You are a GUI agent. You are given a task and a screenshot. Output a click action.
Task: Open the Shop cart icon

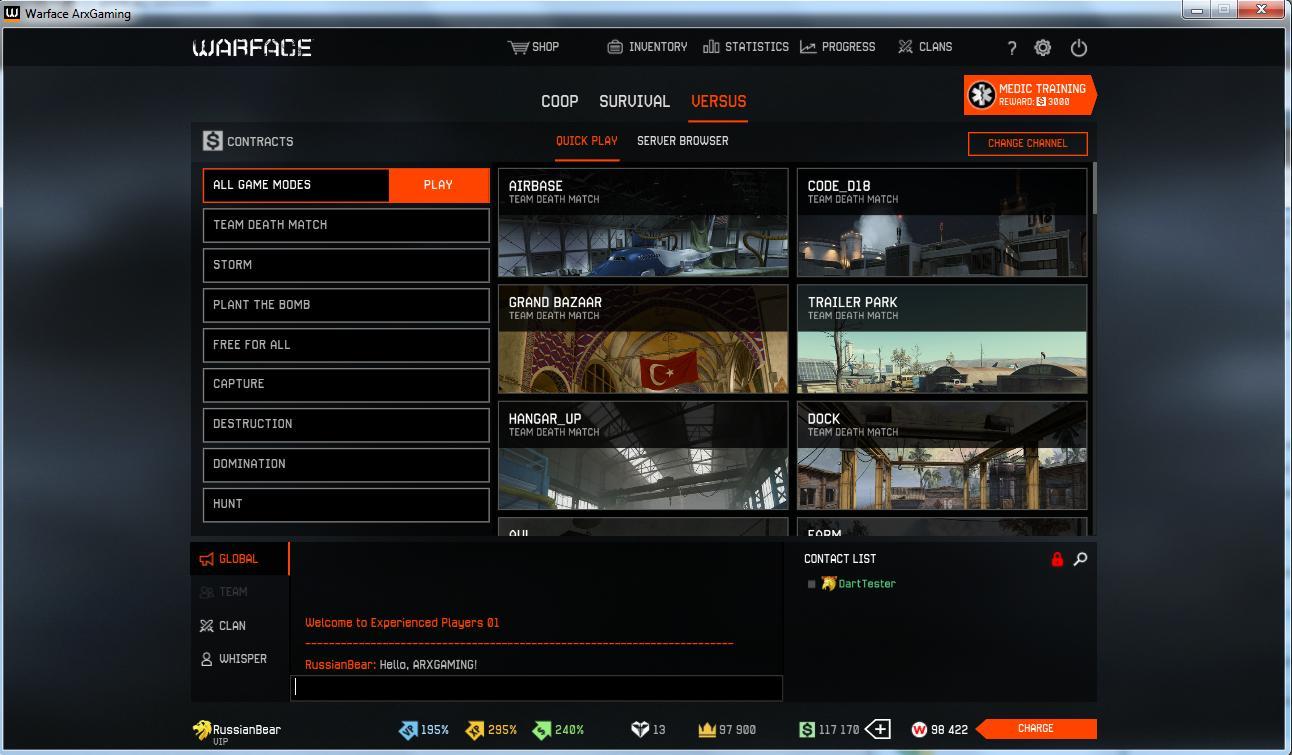pyautogui.click(x=518, y=47)
